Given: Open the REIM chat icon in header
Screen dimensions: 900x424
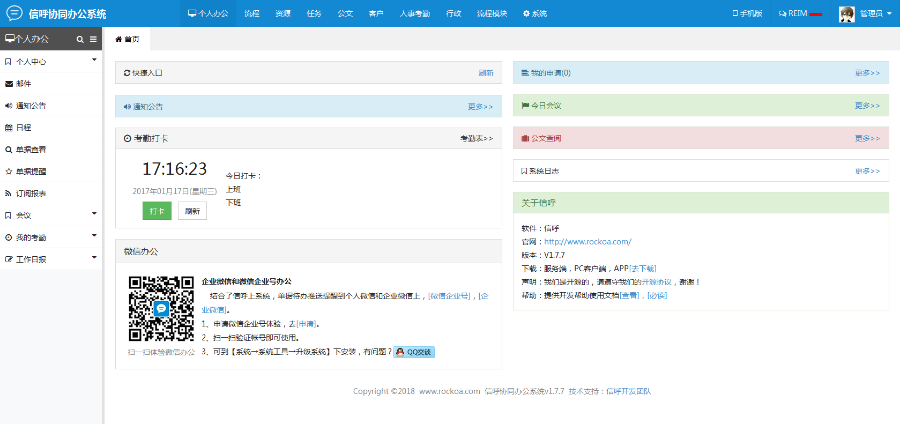Looking at the screenshot, I should coord(782,14).
